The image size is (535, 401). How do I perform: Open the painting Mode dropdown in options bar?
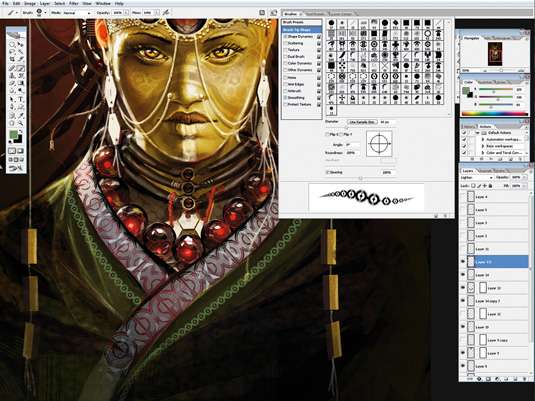pyautogui.click(x=77, y=13)
